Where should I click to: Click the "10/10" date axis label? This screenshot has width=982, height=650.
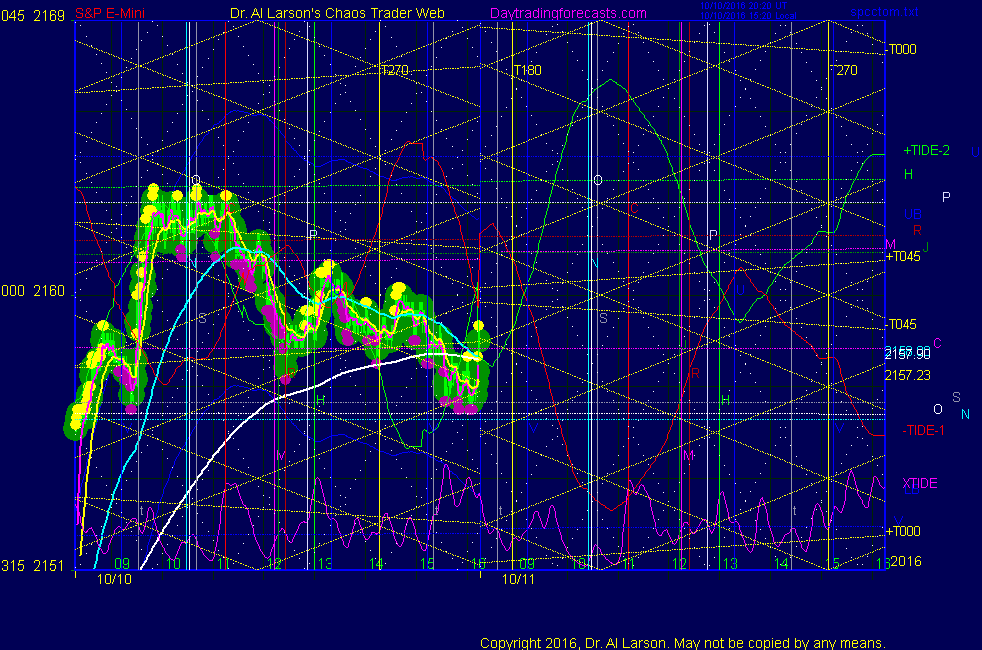pos(114,579)
